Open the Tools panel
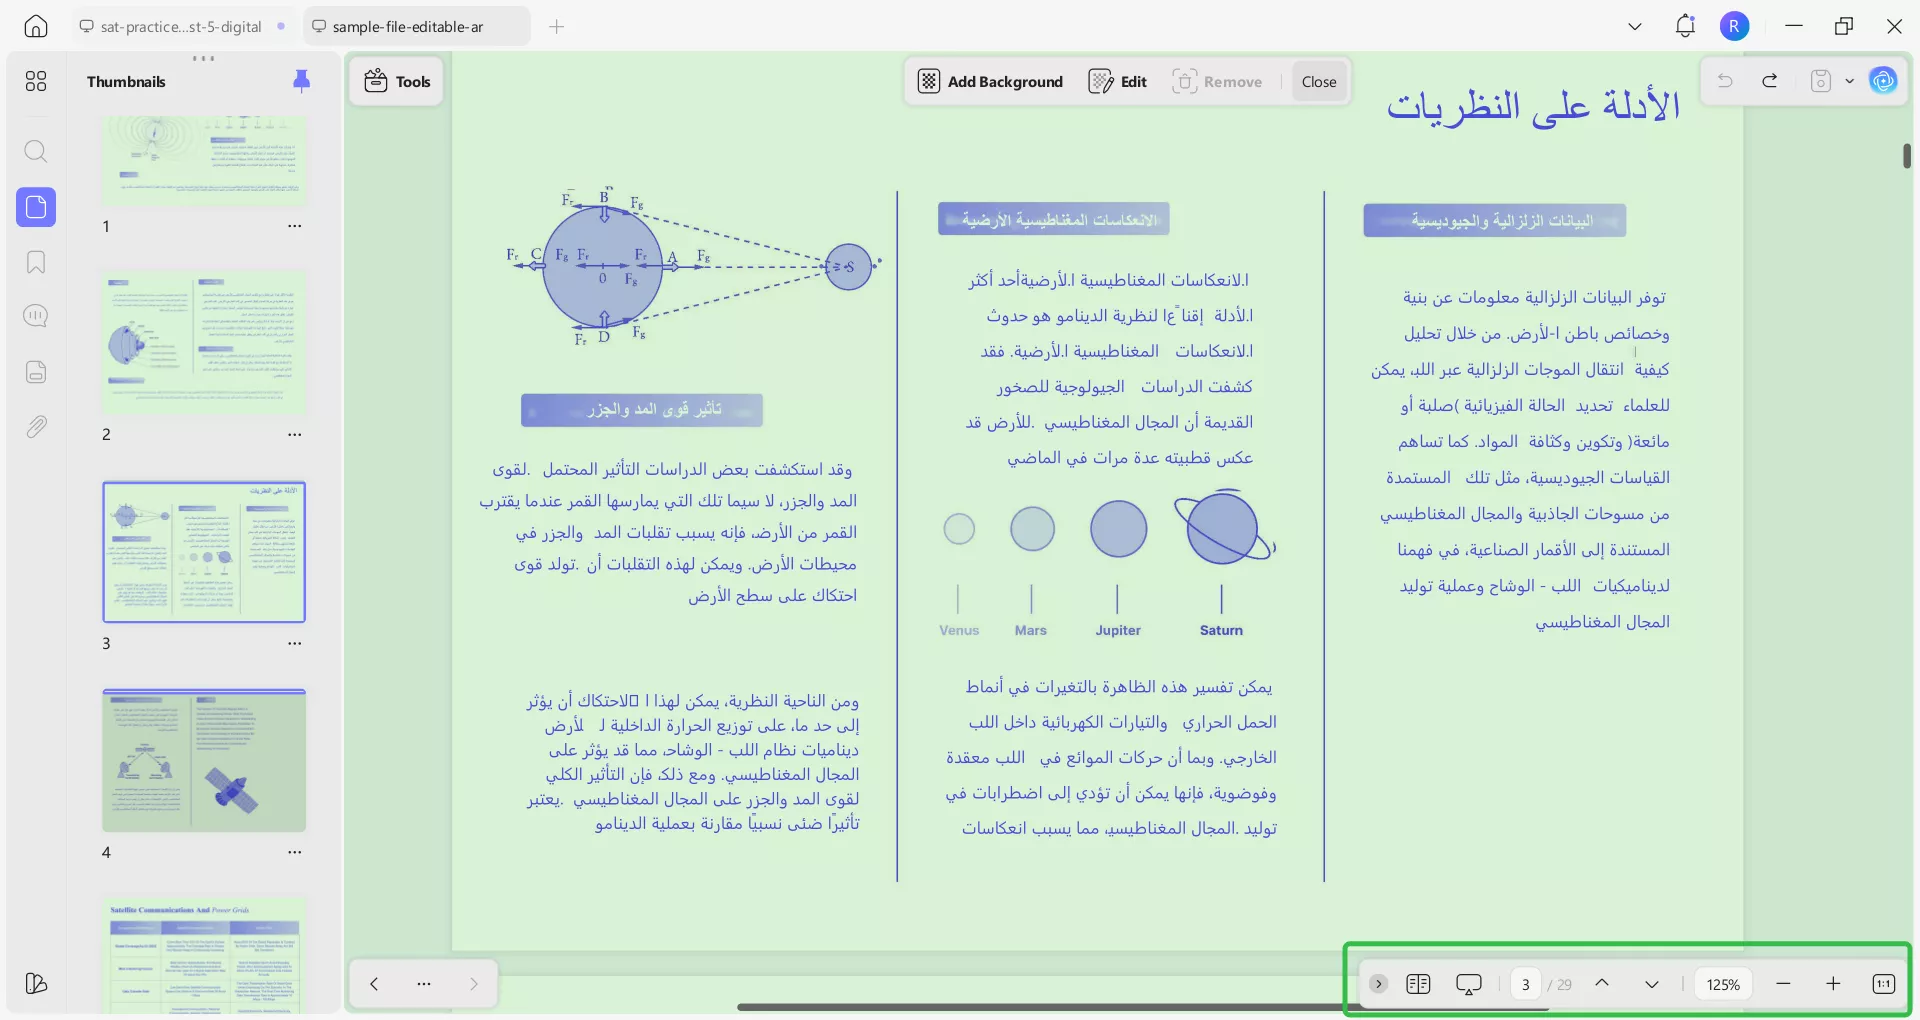Viewport: 1920px width, 1020px height. point(396,81)
